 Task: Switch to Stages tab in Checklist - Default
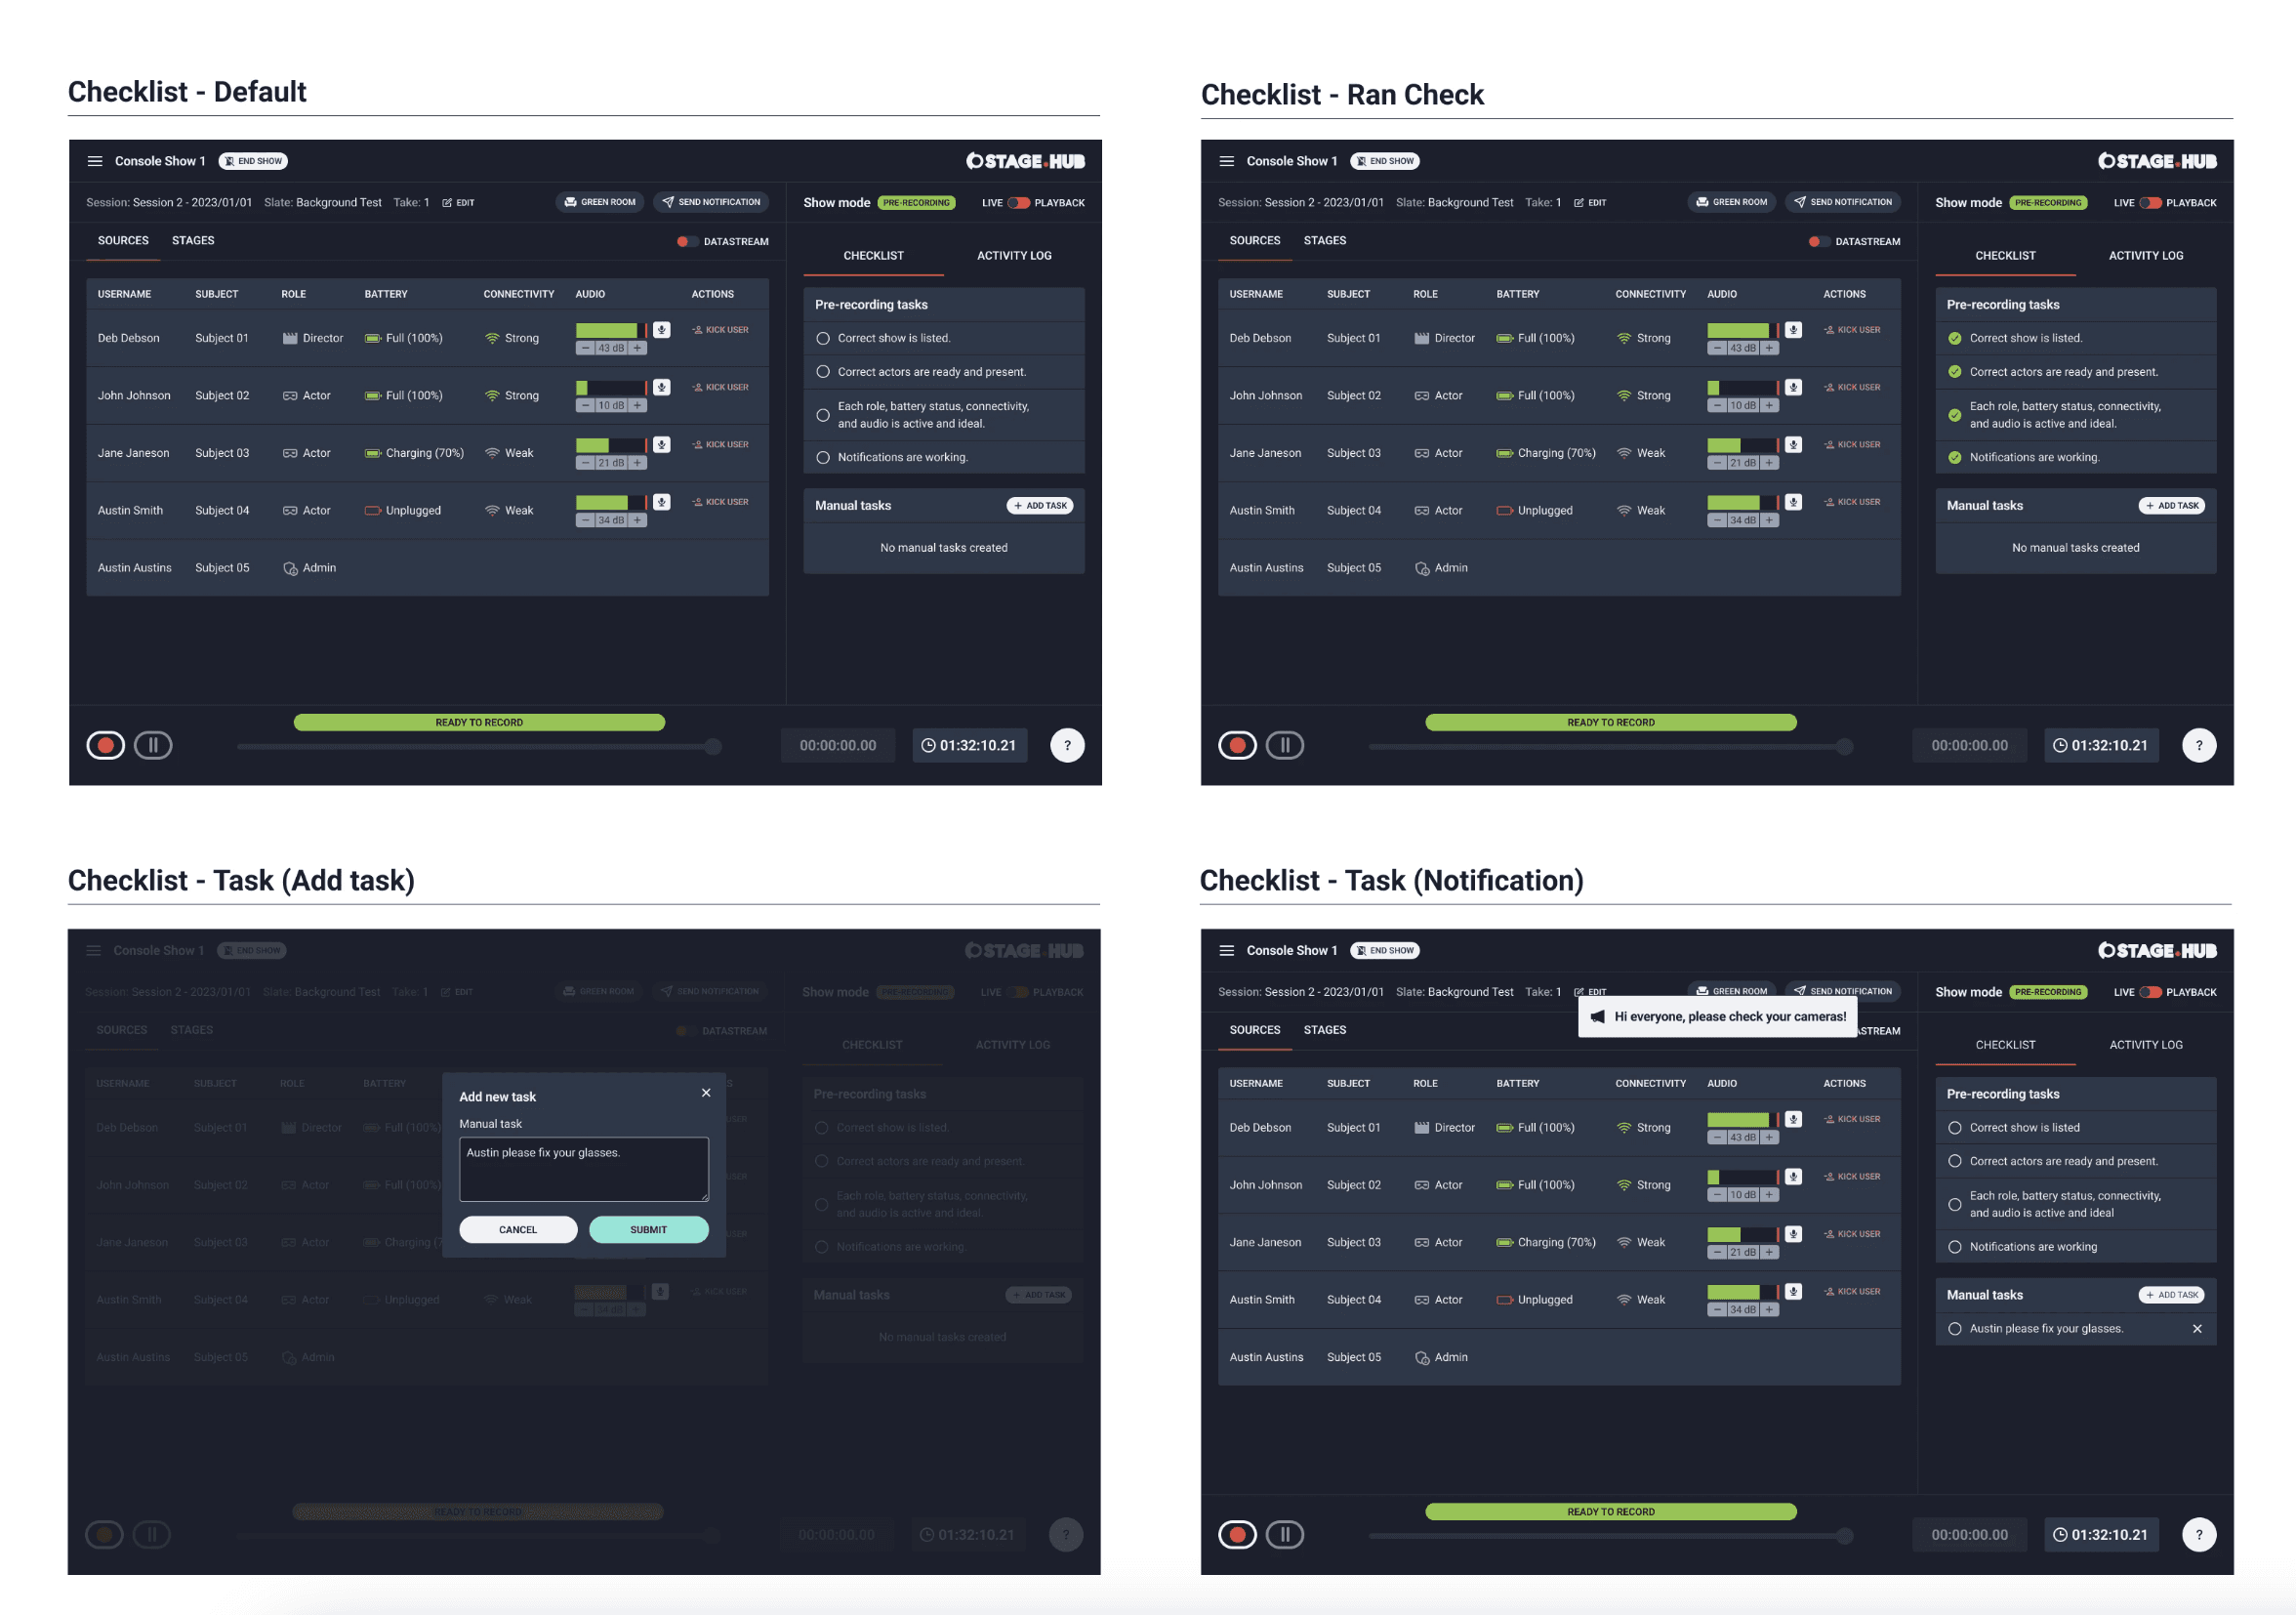[193, 241]
